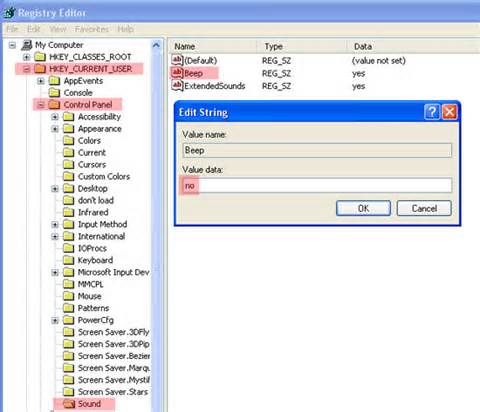This screenshot has width=480, height=412.
Task: Click the tree pane scroll-up arrow
Action: 156,45
